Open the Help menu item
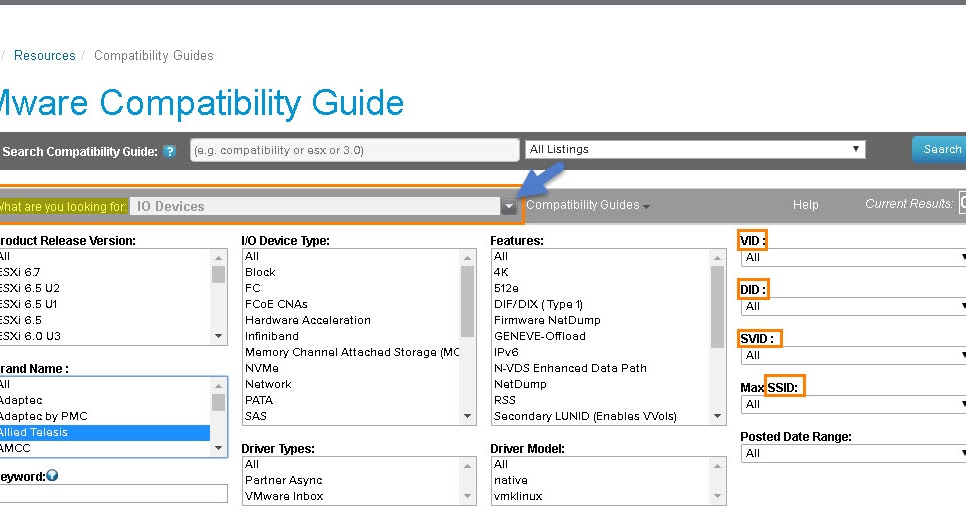 click(x=805, y=205)
